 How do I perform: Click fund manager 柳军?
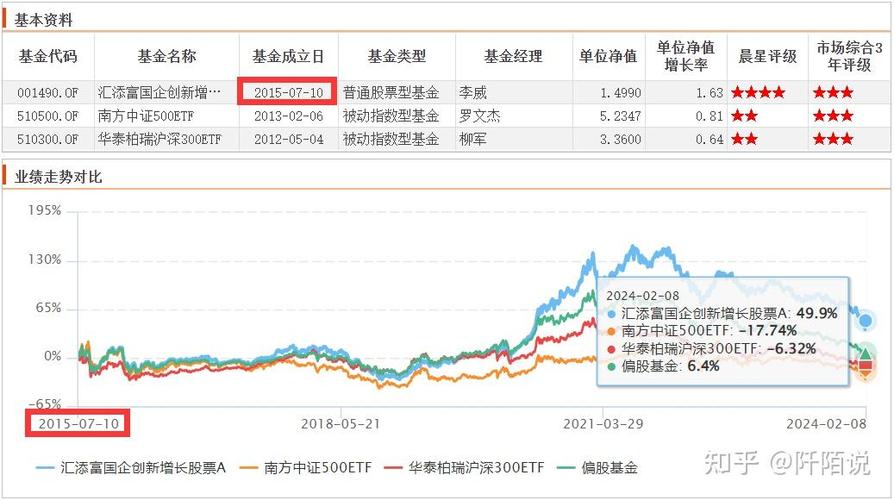(473, 139)
